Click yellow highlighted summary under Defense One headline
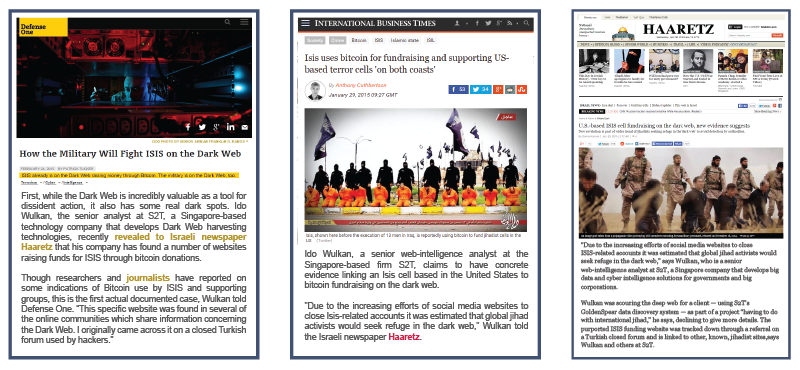Viewport: 800px width, 370px height. (x=130, y=175)
